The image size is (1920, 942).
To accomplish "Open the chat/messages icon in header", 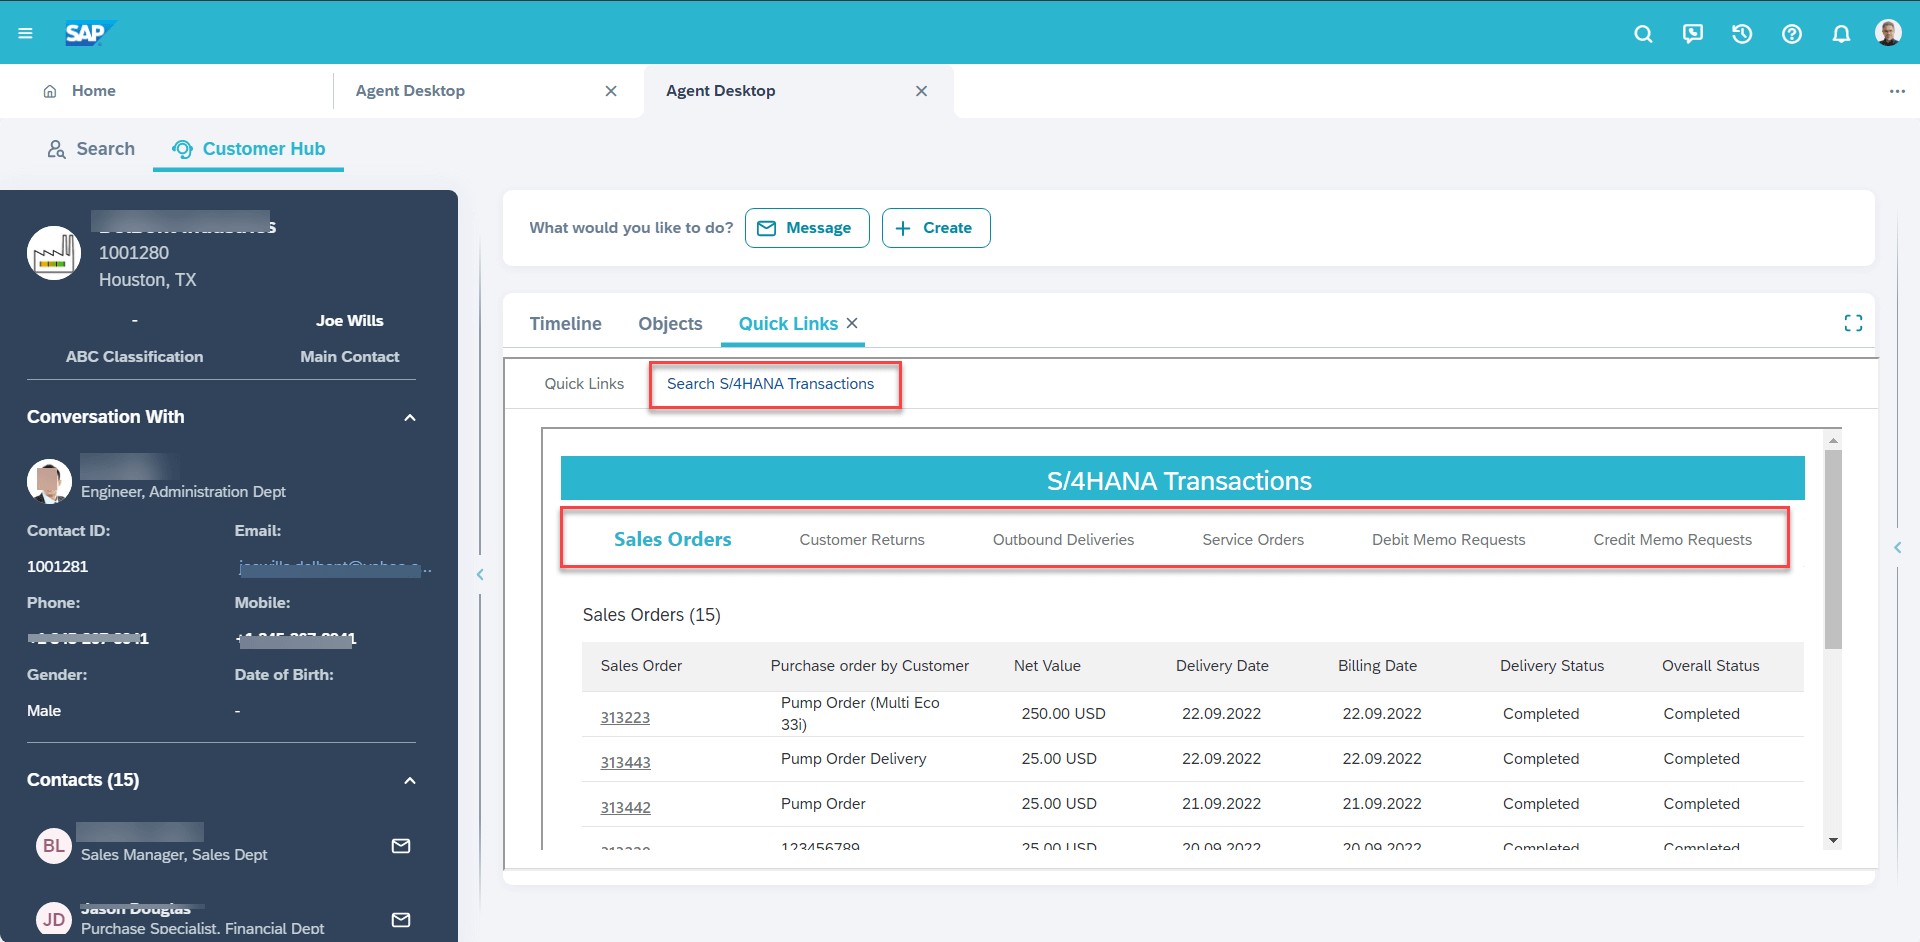I will click(x=1692, y=33).
